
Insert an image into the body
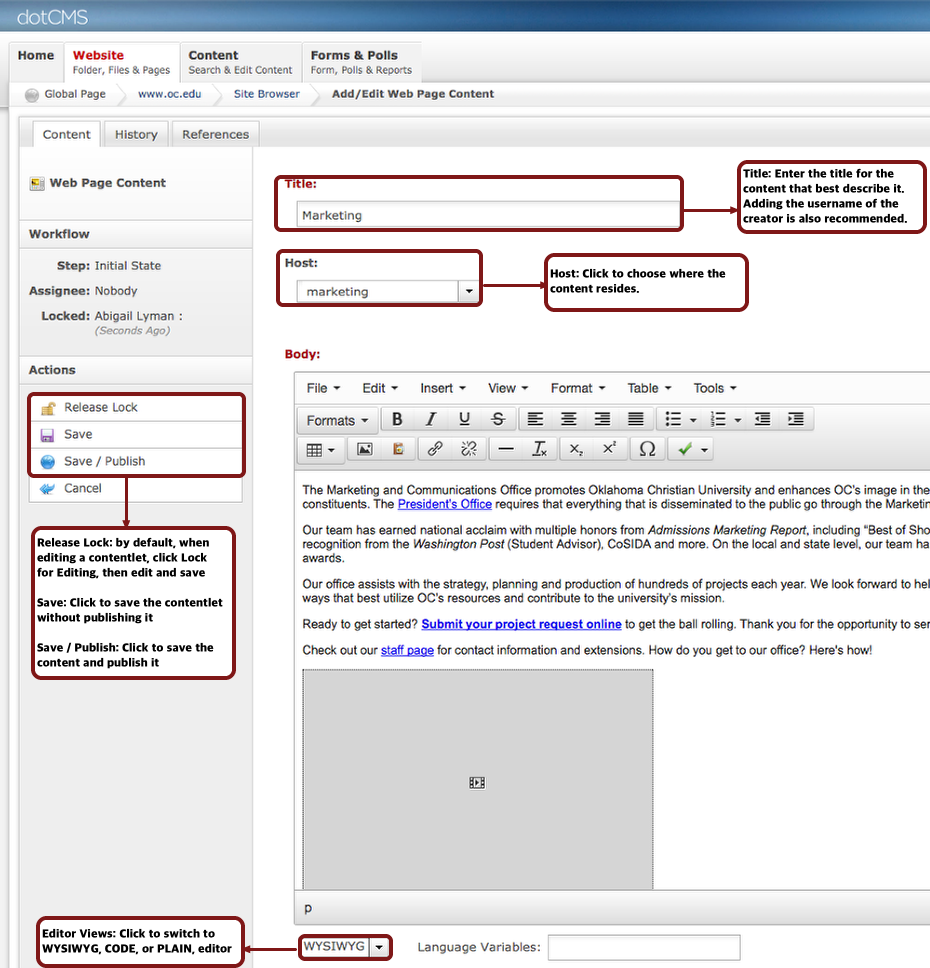(x=365, y=449)
